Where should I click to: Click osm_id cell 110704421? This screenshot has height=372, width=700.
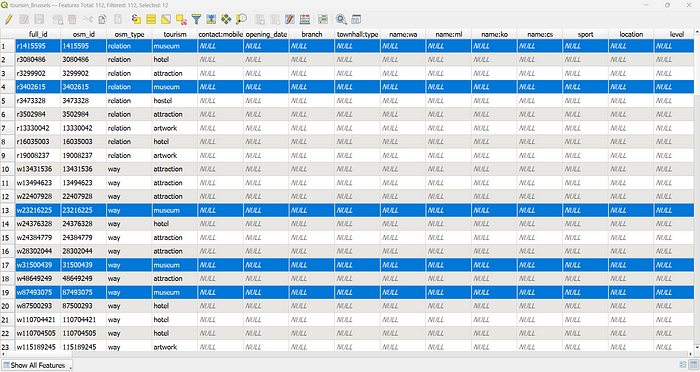pos(83,320)
